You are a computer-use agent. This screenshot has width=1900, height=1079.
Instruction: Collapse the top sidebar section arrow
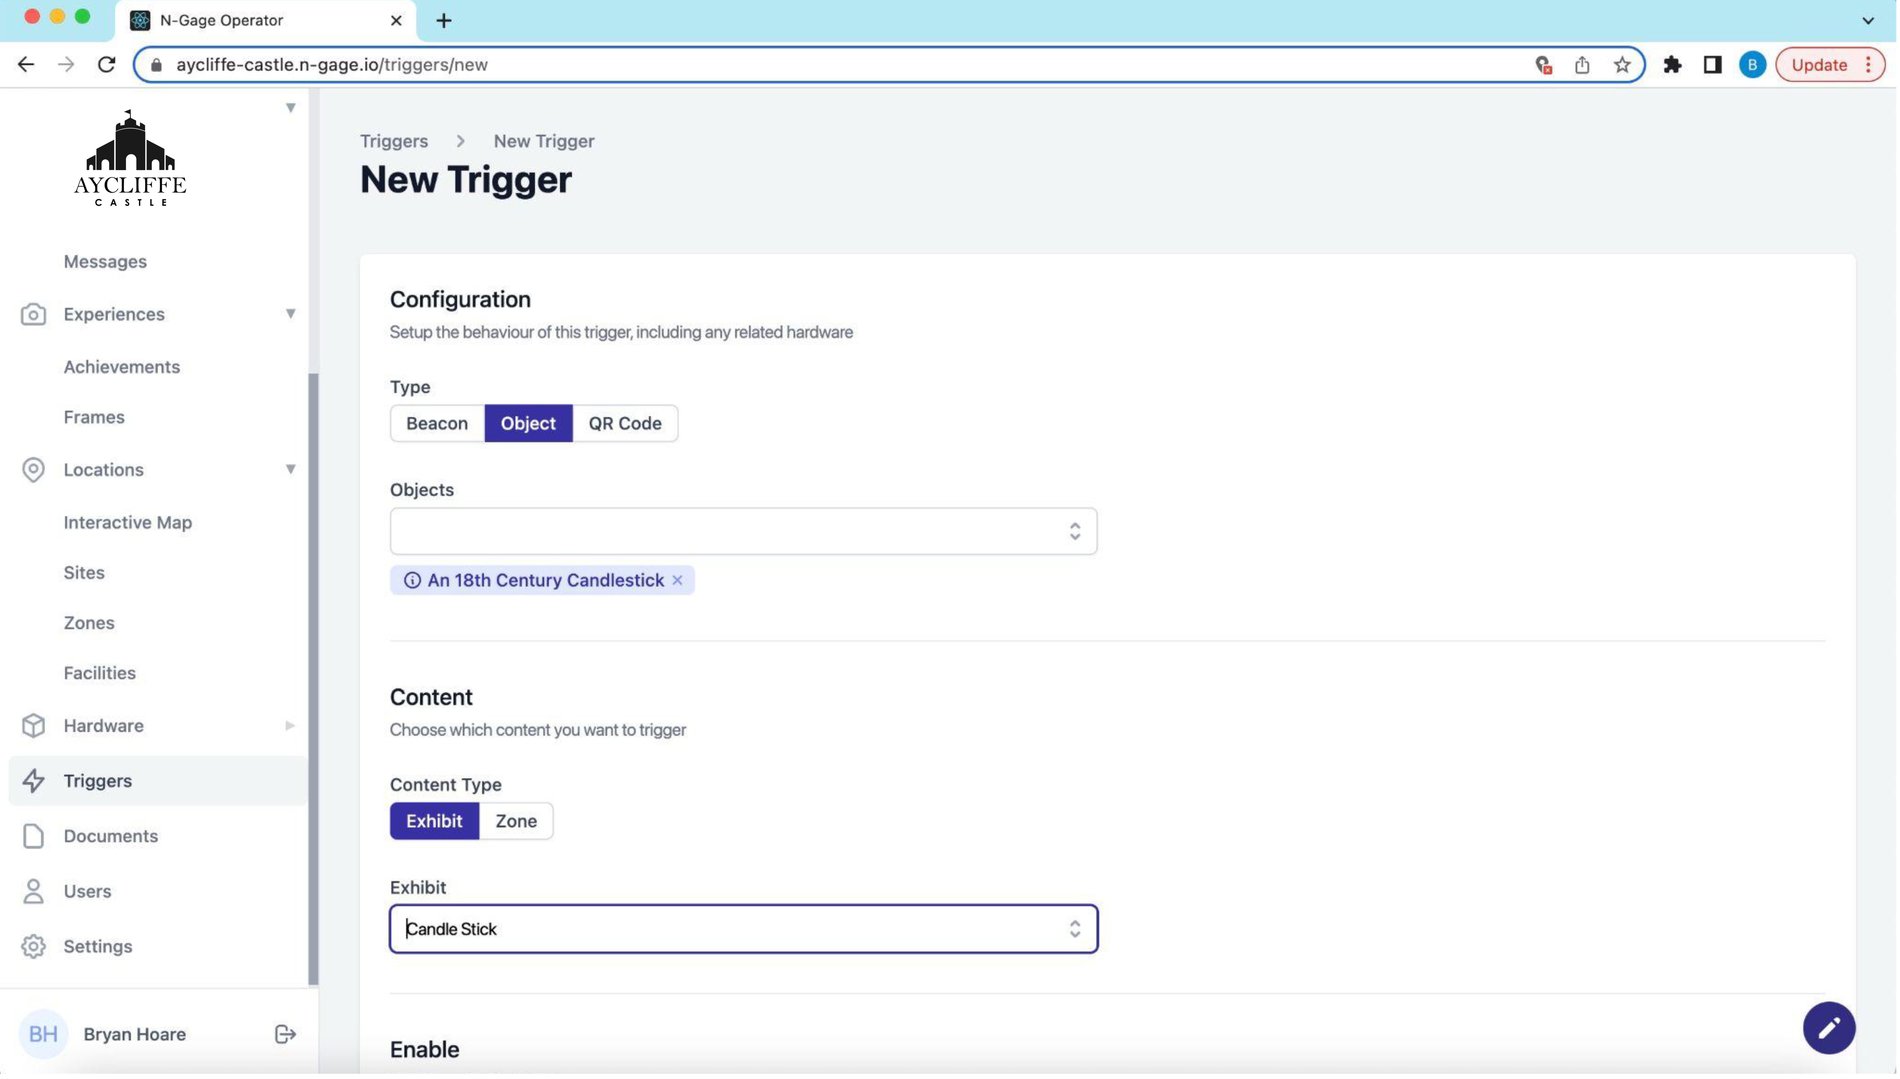click(291, 108)
